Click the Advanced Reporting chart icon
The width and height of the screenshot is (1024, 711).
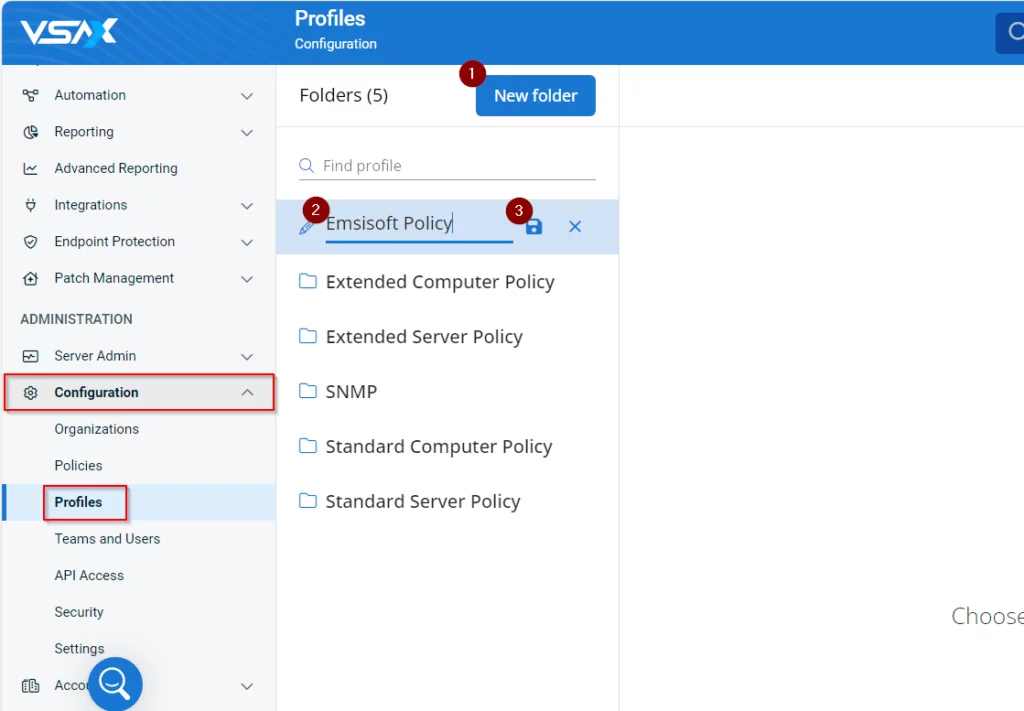31,169
